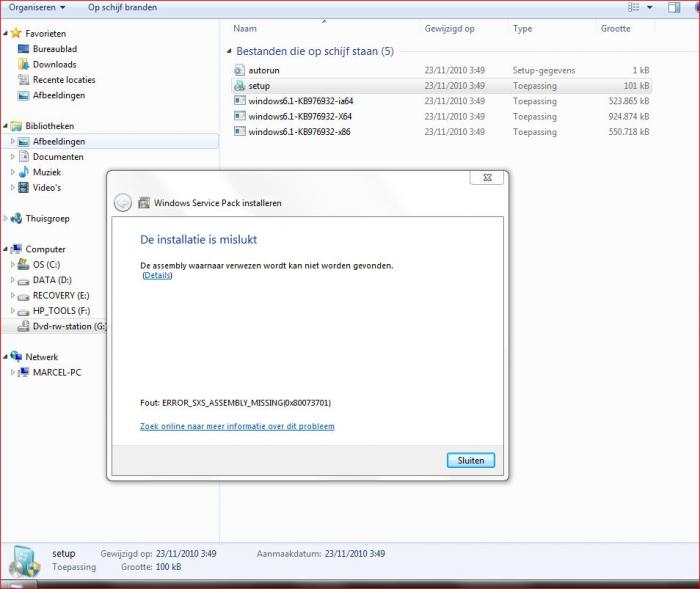This screenshot has height=589, width=700.
Task: Click the Documenten library icon
Action: 24,157
